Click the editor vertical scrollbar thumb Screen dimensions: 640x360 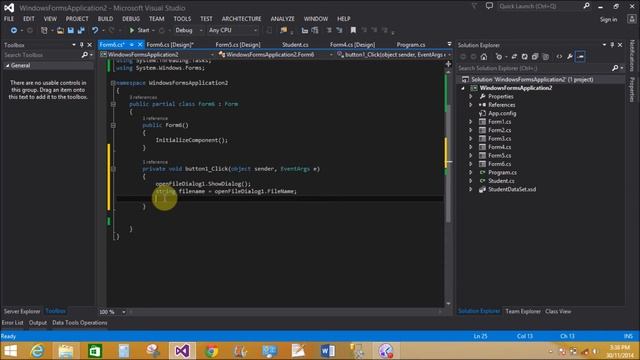pyautogui.click(x=448, y=163)
